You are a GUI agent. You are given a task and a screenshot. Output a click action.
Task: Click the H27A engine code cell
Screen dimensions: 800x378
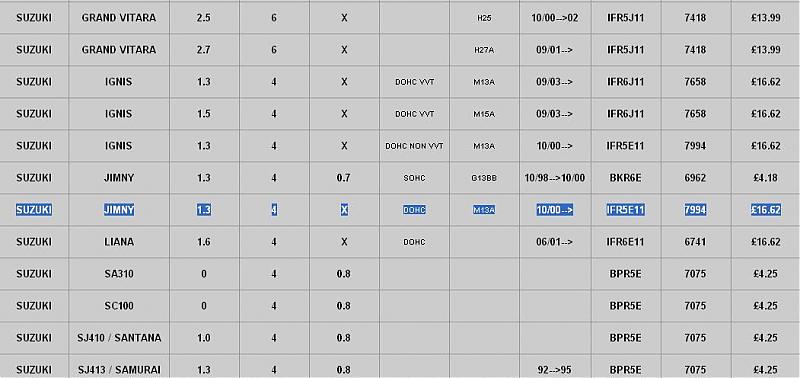(x=484, y=50)
